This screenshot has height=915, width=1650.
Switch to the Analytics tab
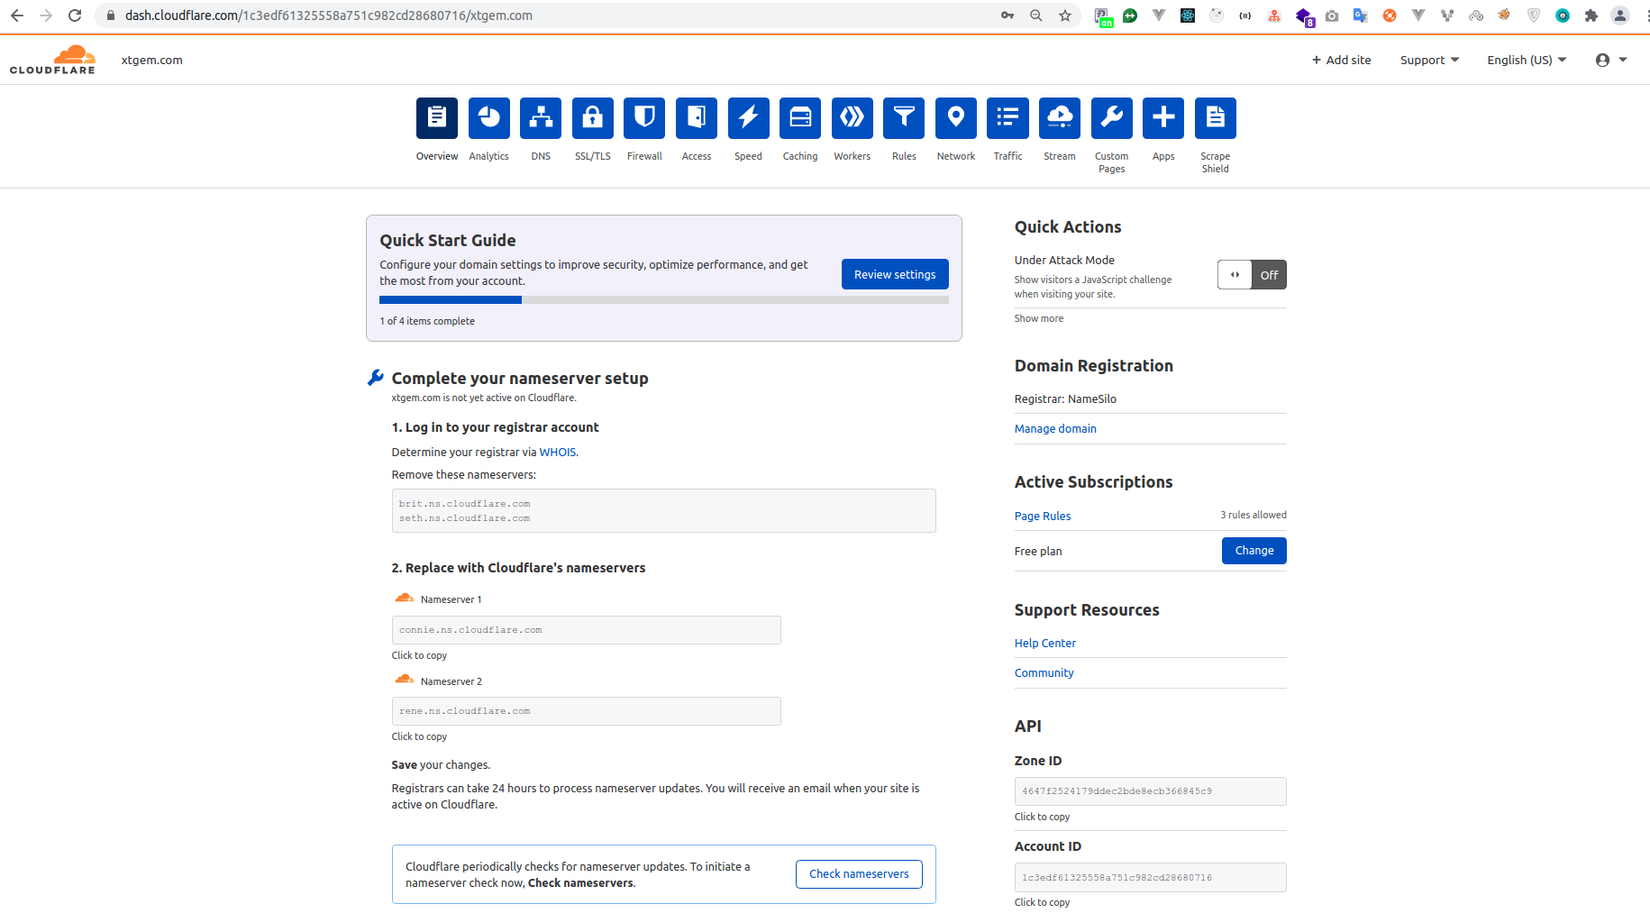tap(489, 118)
